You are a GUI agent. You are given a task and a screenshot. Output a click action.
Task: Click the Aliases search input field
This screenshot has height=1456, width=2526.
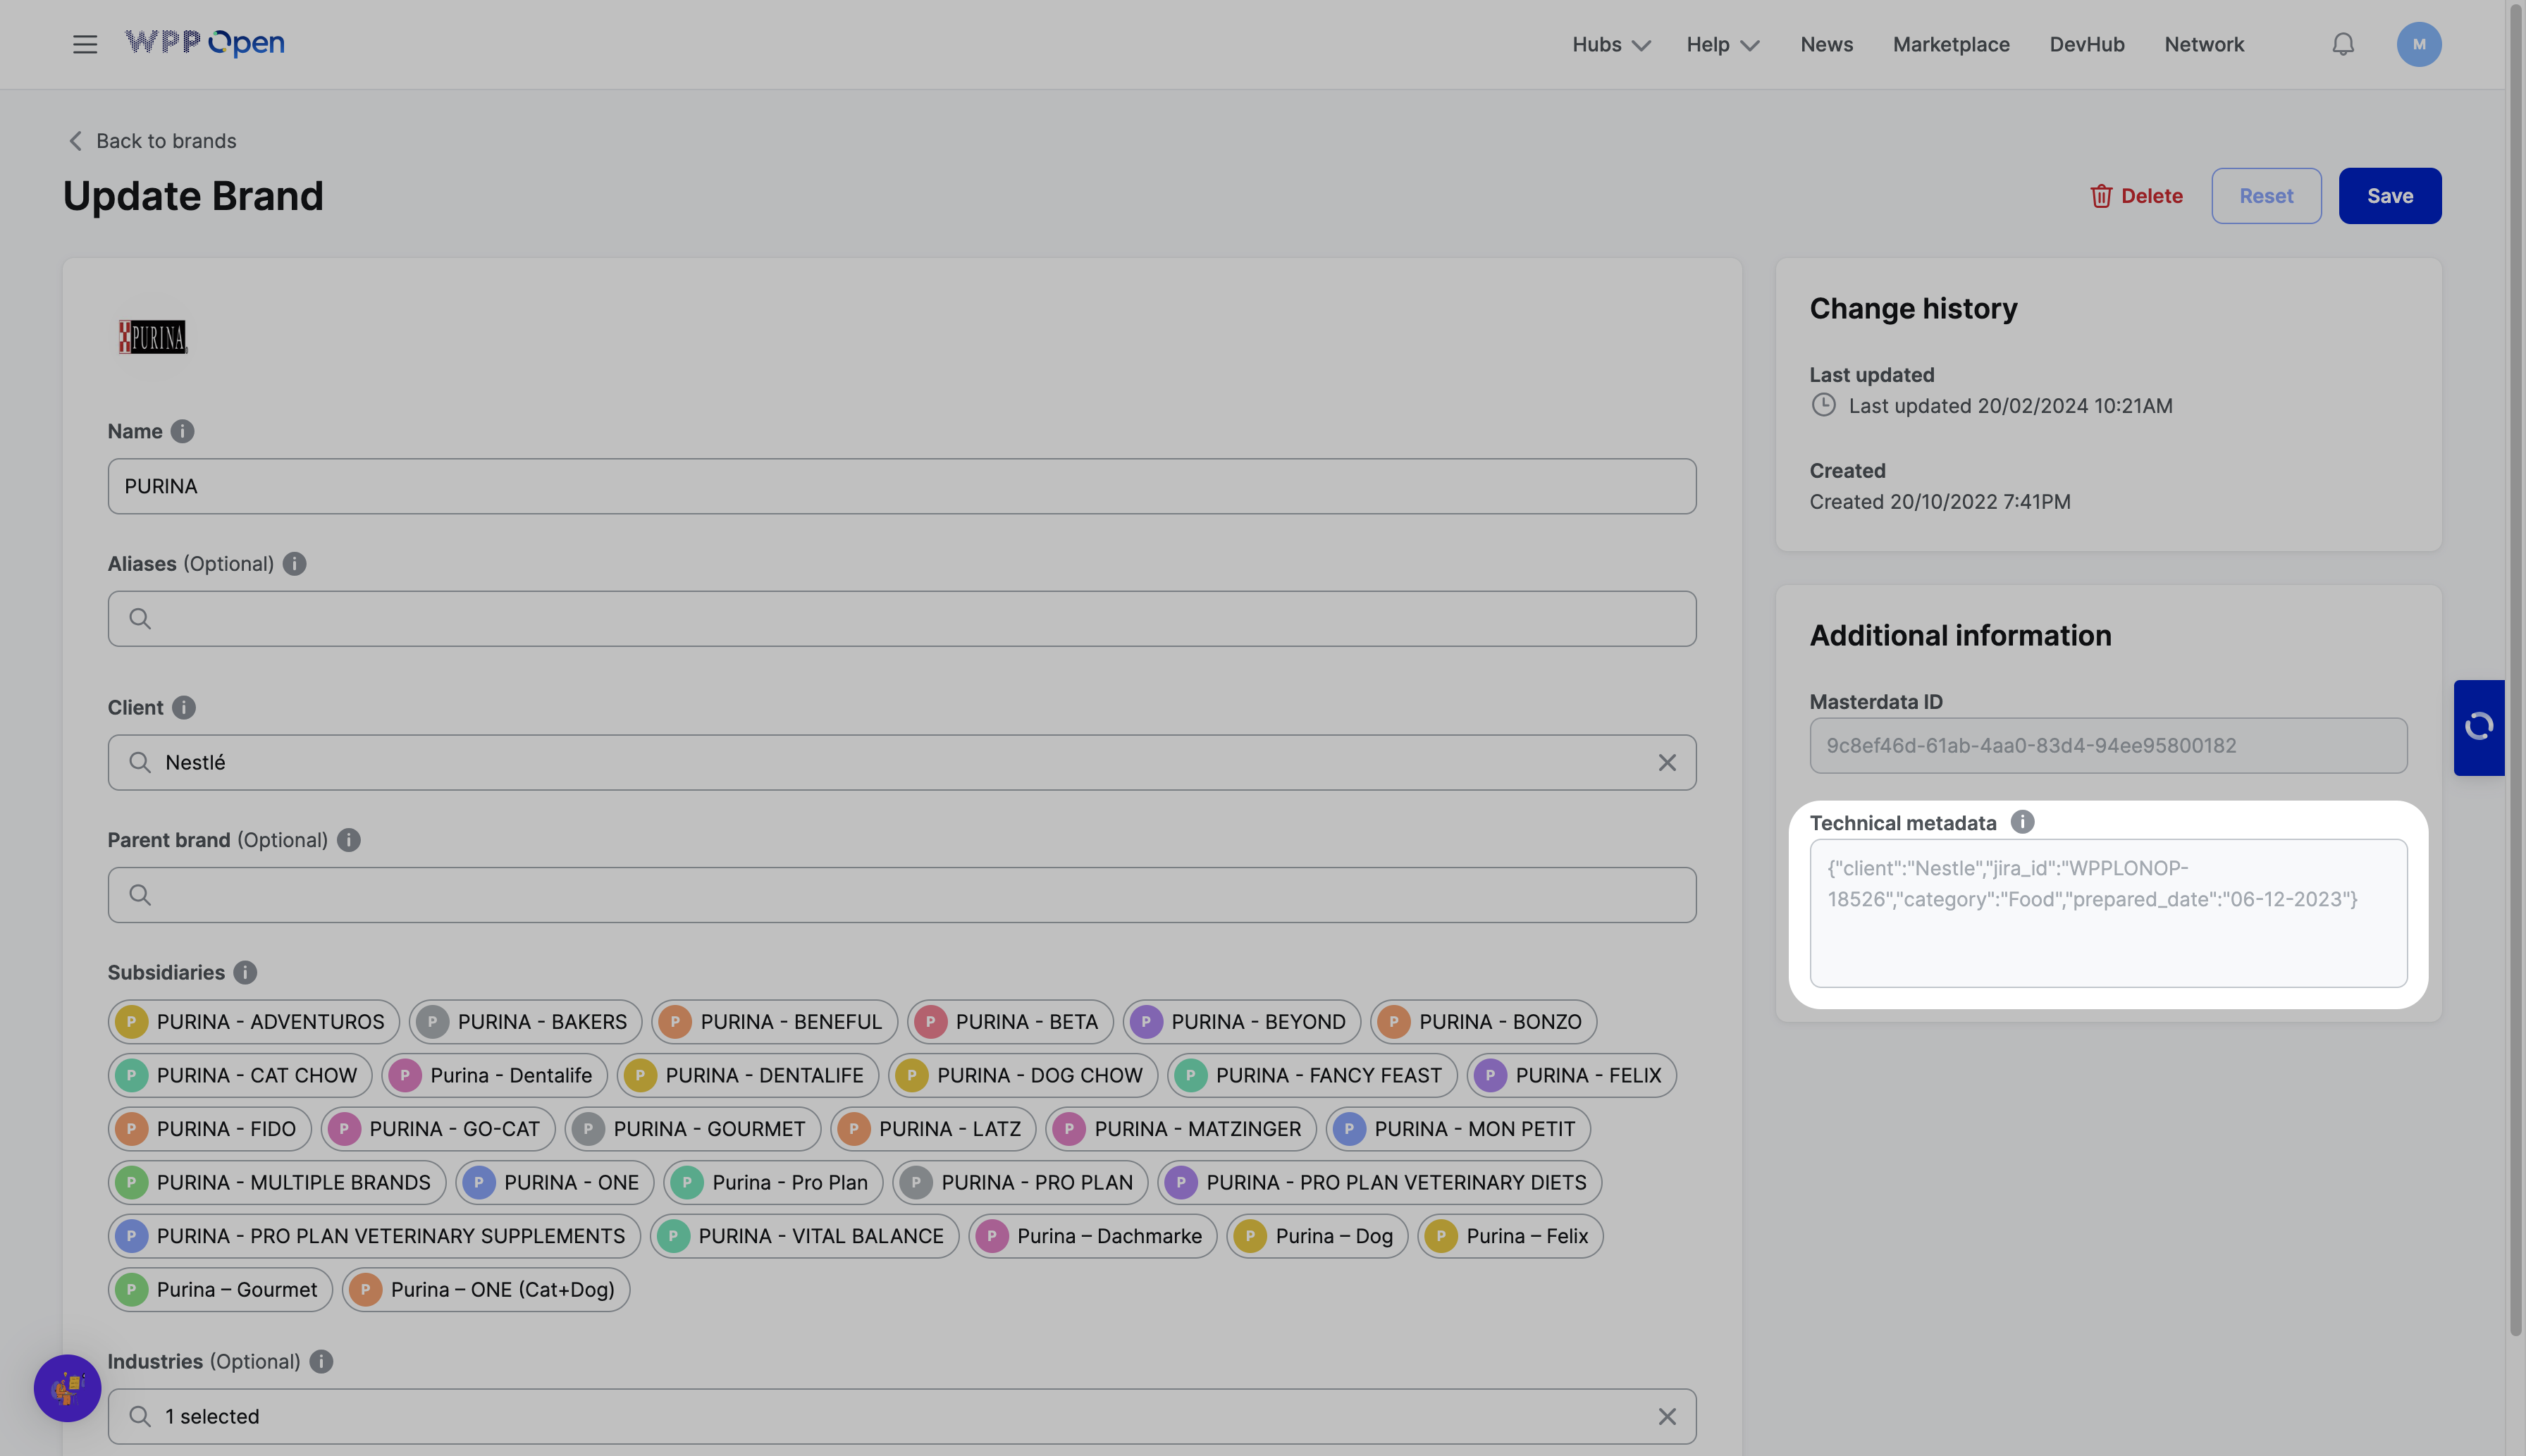[x=900, y=619]
